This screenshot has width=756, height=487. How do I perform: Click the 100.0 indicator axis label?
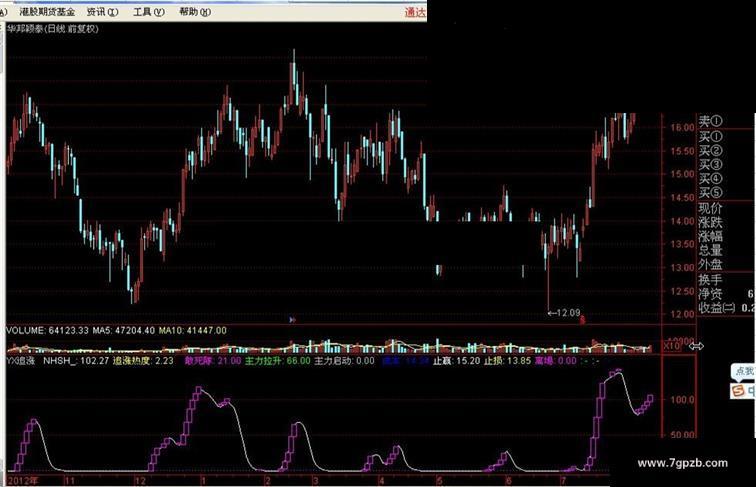682,400
